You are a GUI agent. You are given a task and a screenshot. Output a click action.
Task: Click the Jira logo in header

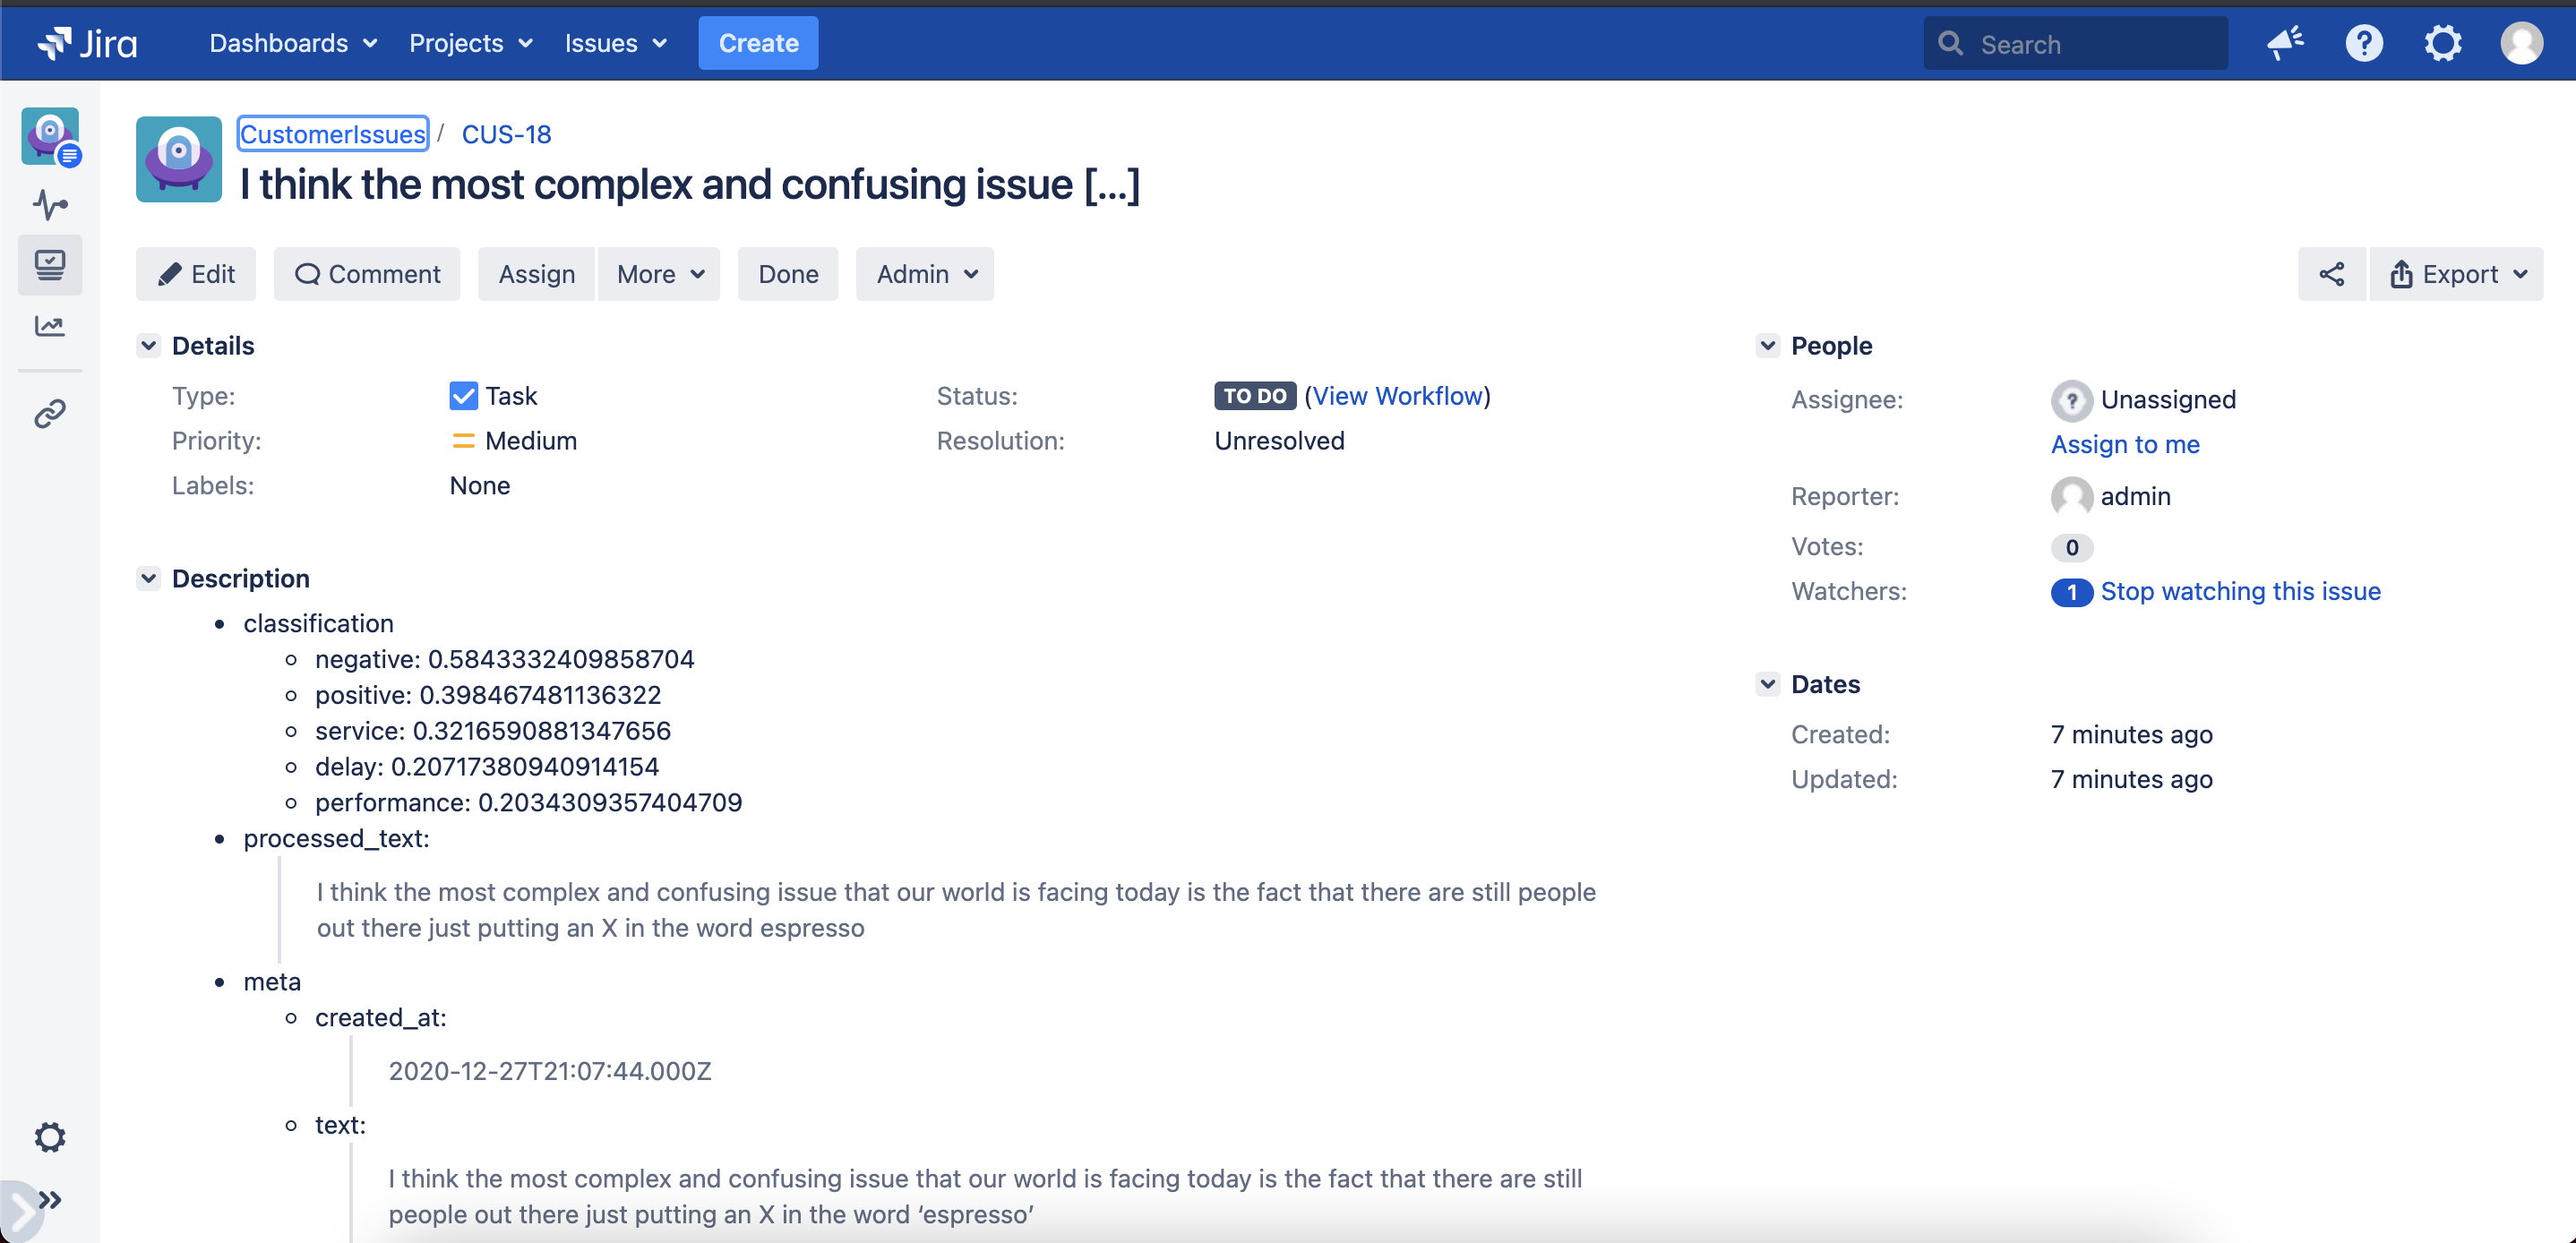point(88,43)
